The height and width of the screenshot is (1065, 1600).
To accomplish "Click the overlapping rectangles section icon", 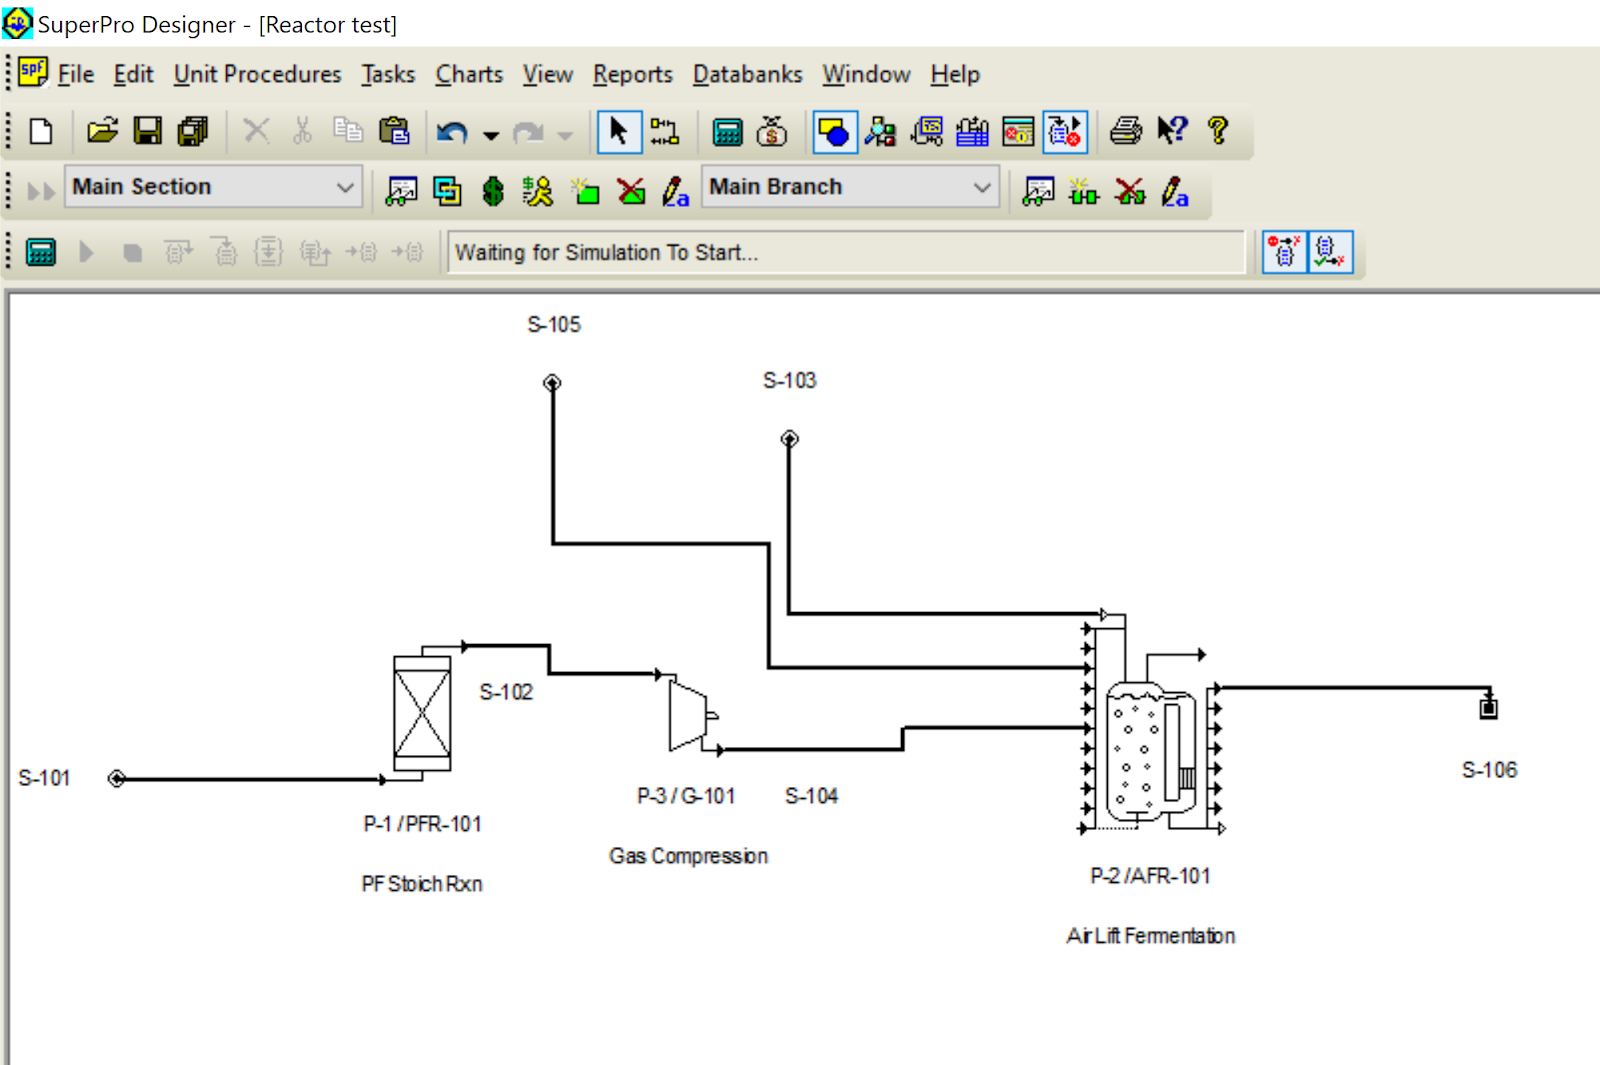I will coord(447,191).
